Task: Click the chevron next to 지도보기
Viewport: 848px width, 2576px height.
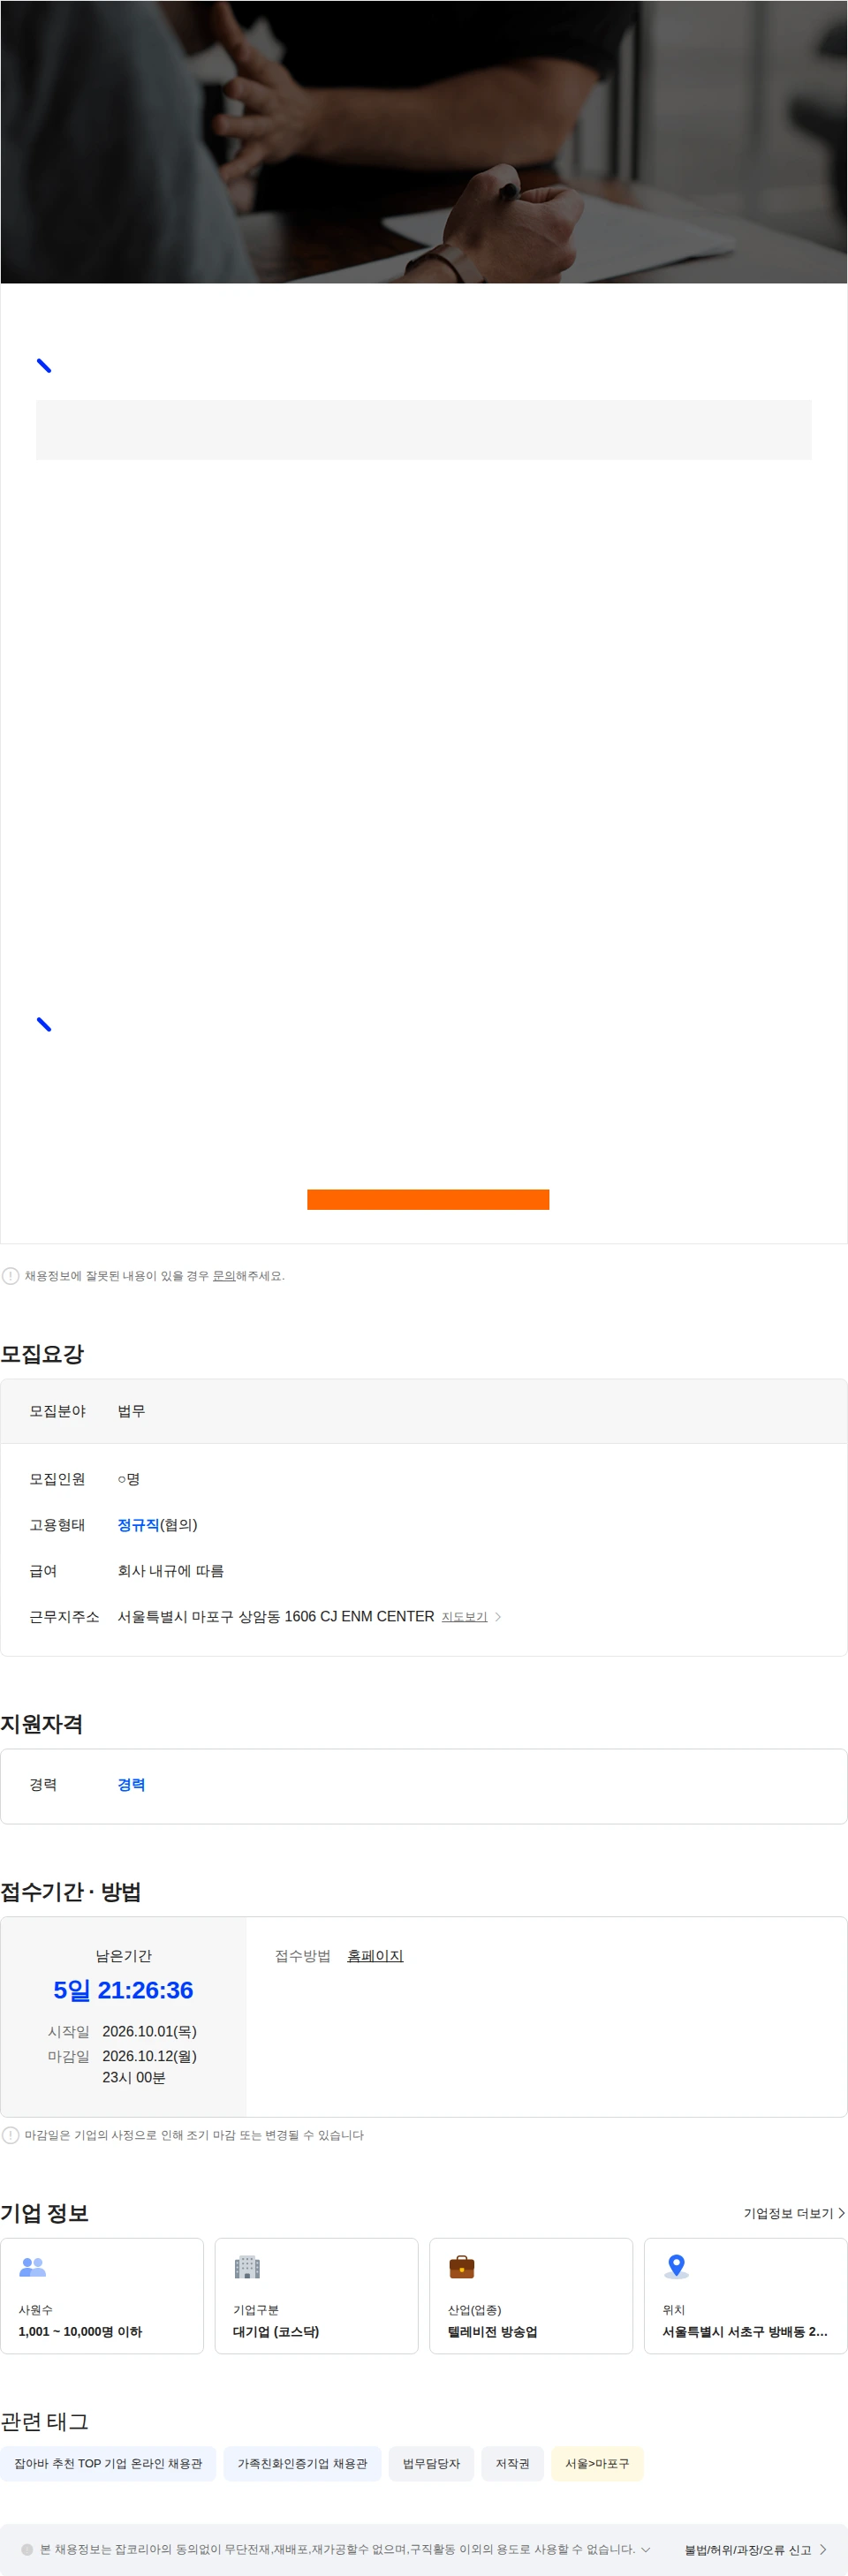Action: point(498,1617)
